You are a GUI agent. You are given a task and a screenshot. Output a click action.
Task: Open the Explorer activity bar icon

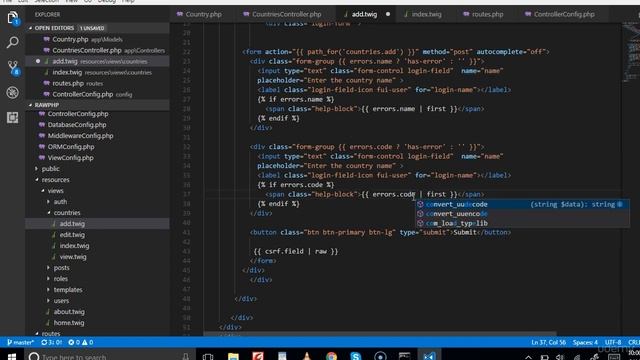(x=13, y=18)
